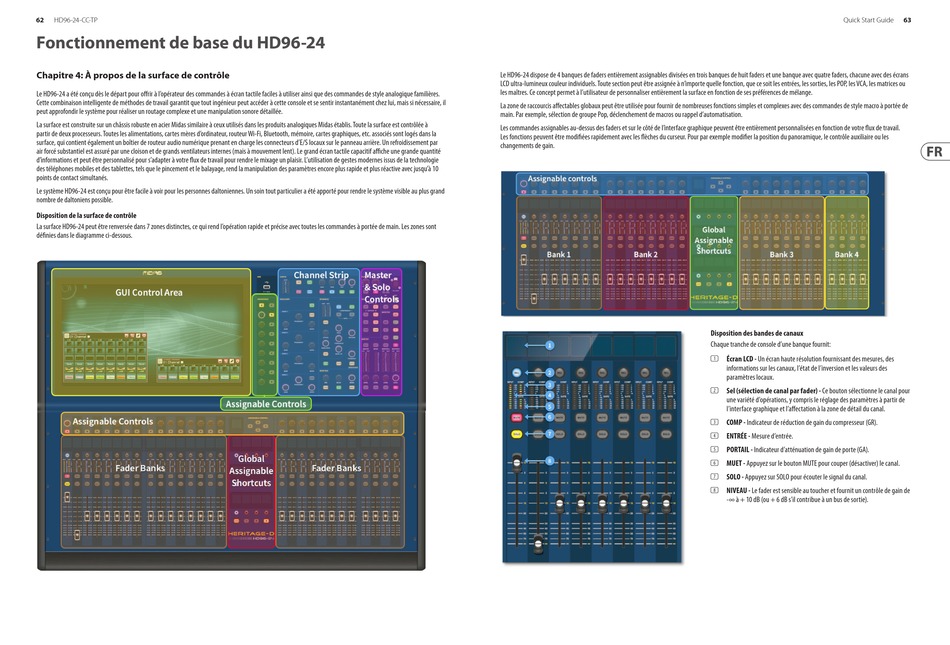Click the first channel's fader knob at the top

click(x=517, y=463)
